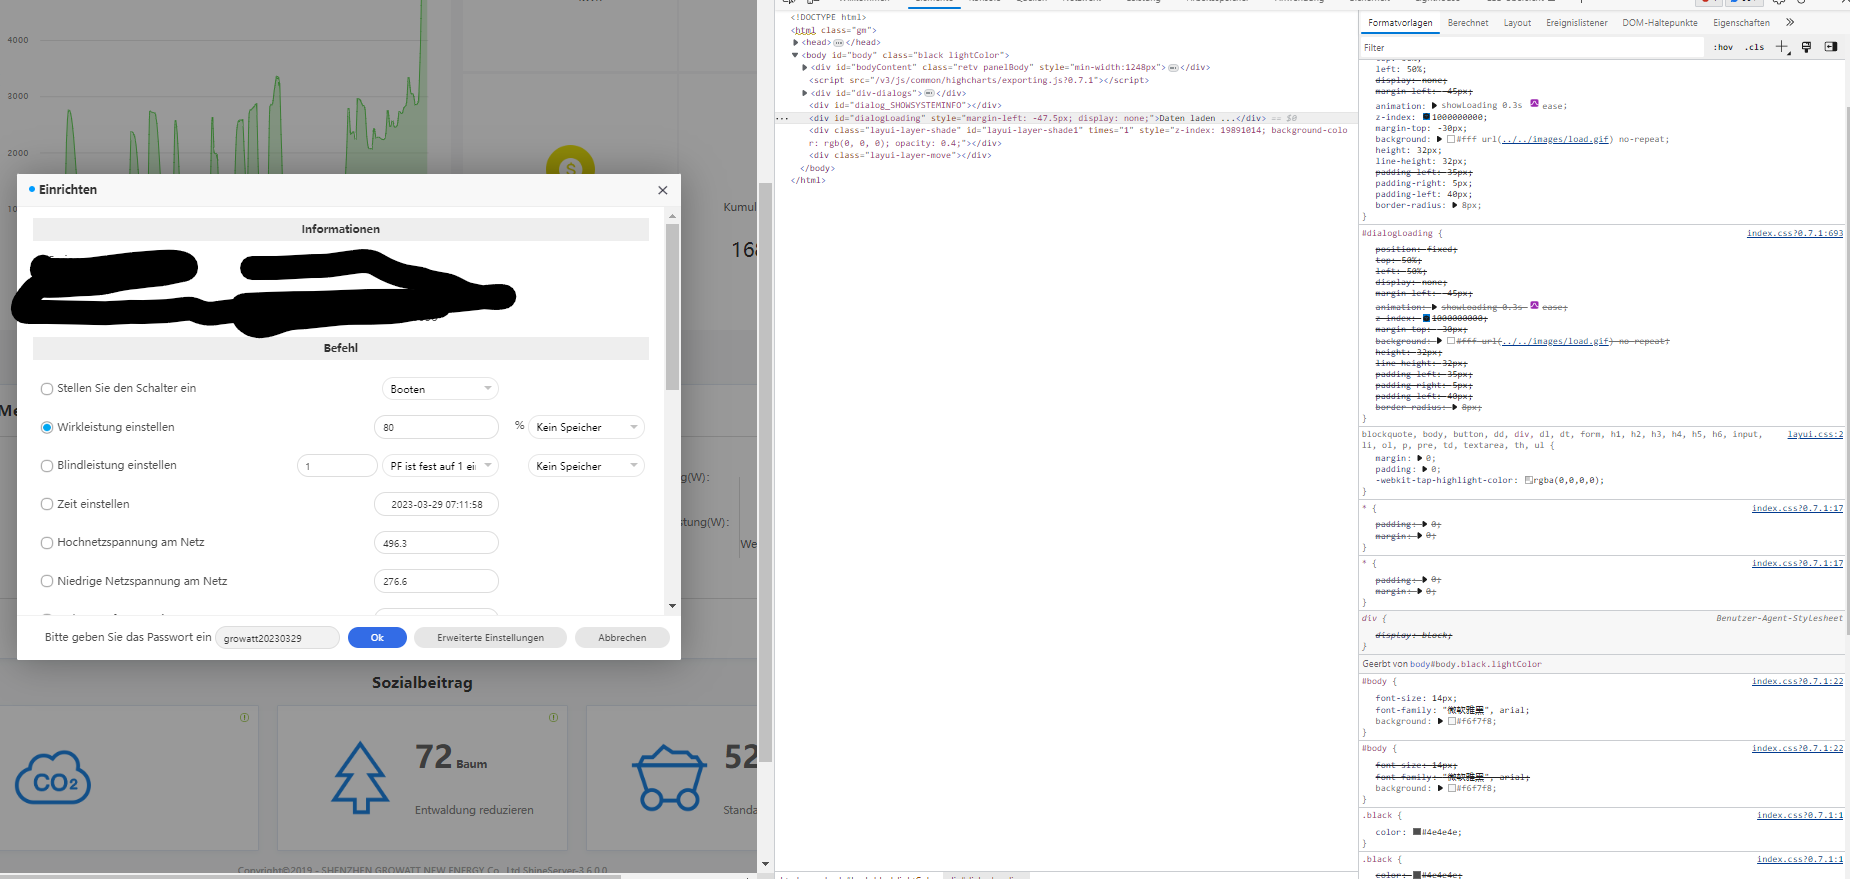Select 'Blindleistung einstellen' radio button

[x=47, y=466]
